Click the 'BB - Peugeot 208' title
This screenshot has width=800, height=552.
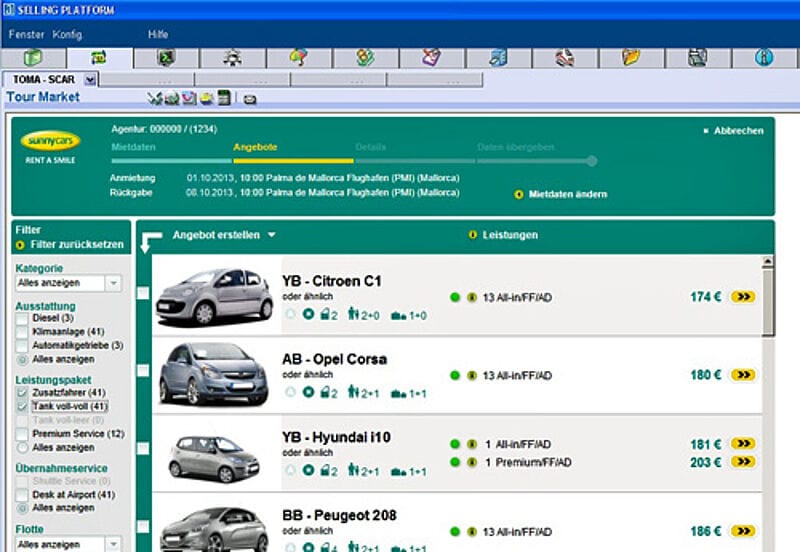pos(339,515)
